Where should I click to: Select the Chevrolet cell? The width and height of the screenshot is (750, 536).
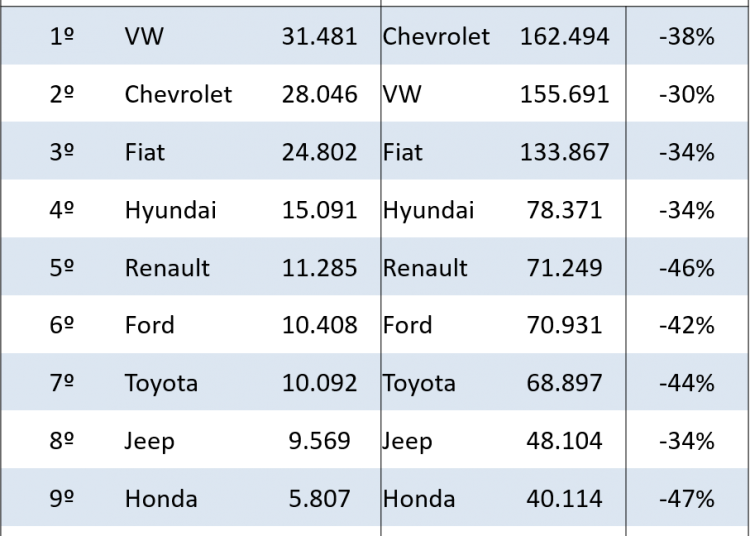pyautogui.click(x=436, y=37)
